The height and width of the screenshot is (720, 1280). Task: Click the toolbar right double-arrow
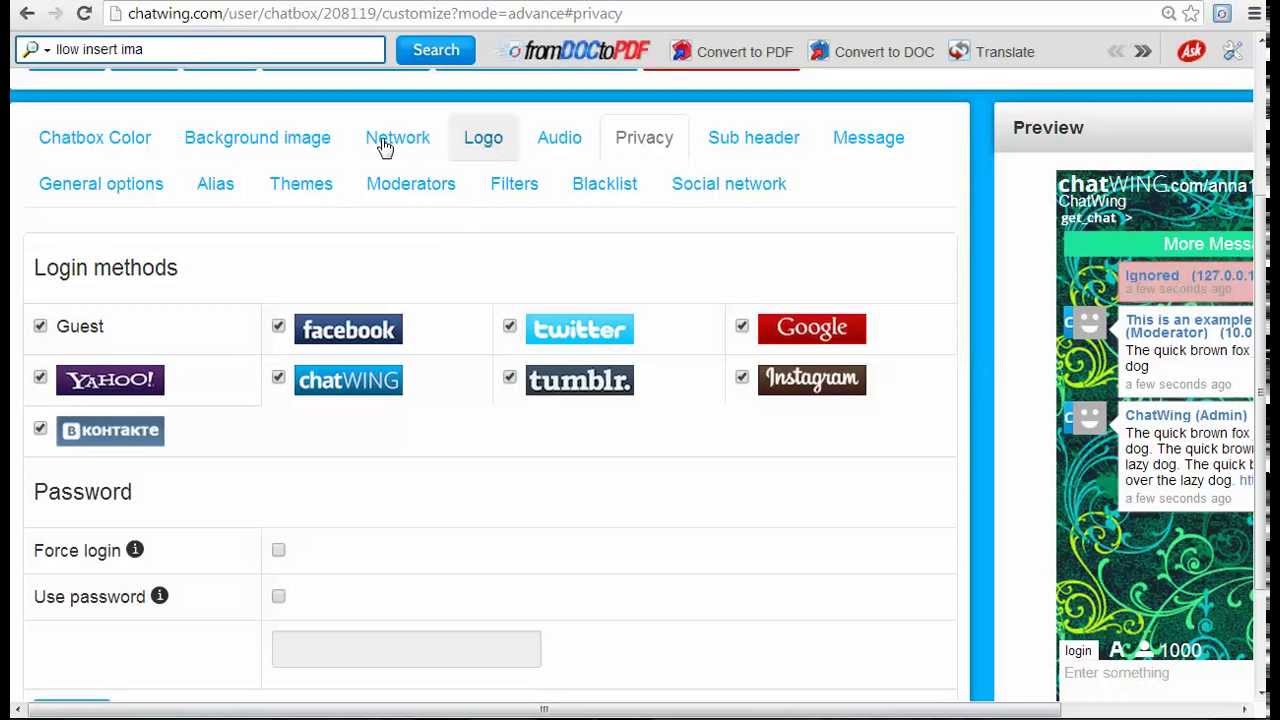coord(1142,51)
